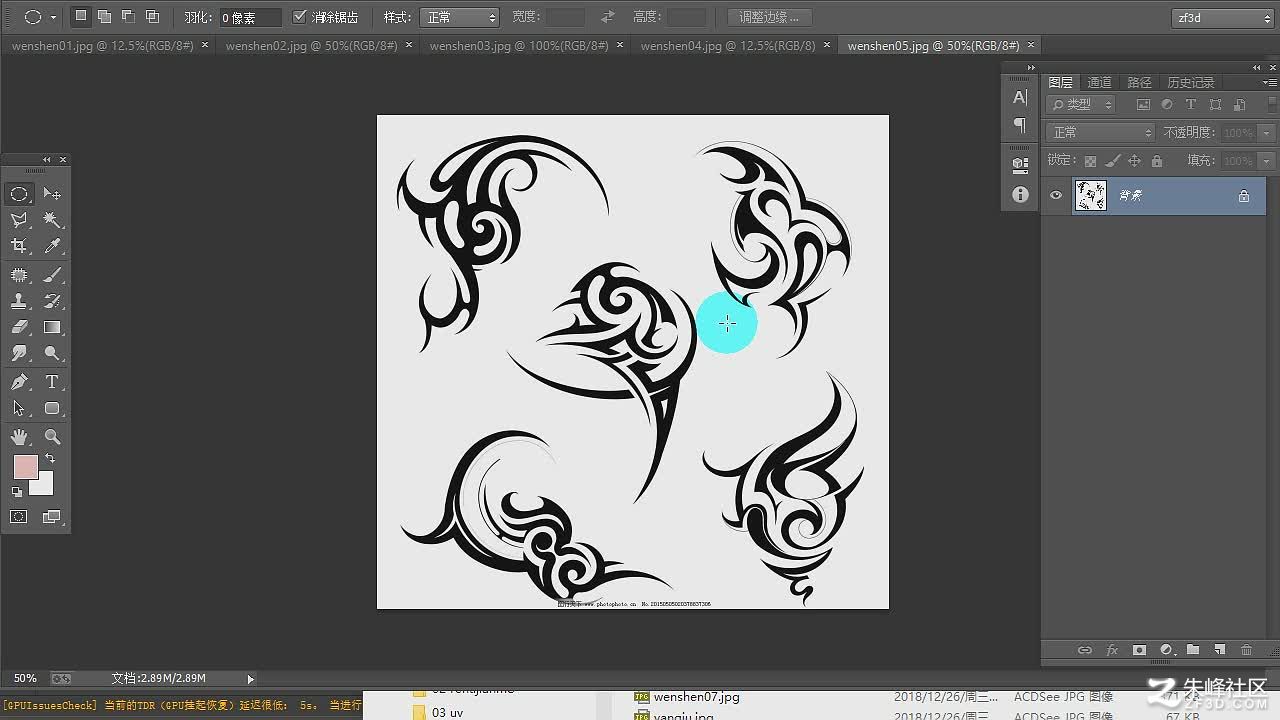The height and width of the screenshot is (720, 1280).
Task: Open the Info panel icon
Action: pos(1020,194)
